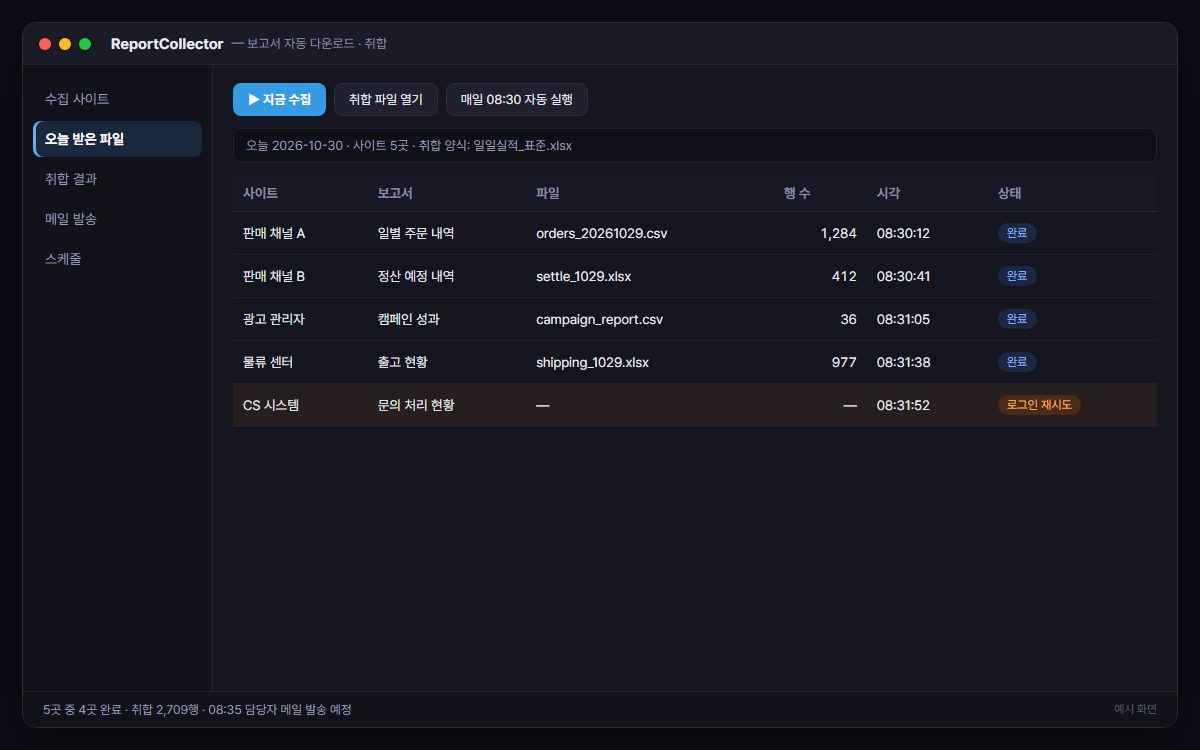Click the 판매 채널 B site cell
Image resolution: width=1200 pixels, height=750 pixels.
point(274,276)
